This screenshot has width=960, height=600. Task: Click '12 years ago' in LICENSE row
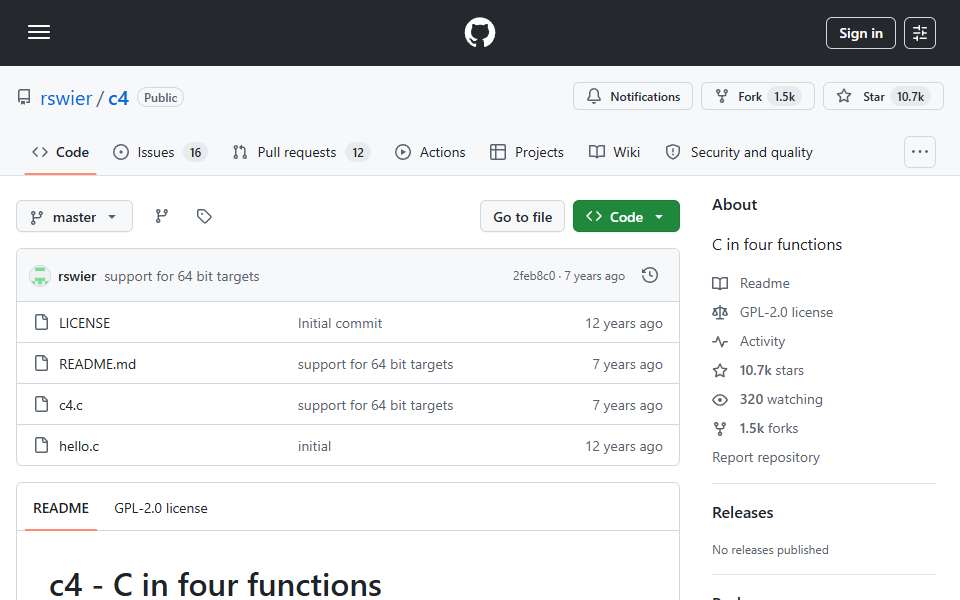click(623, 323)
